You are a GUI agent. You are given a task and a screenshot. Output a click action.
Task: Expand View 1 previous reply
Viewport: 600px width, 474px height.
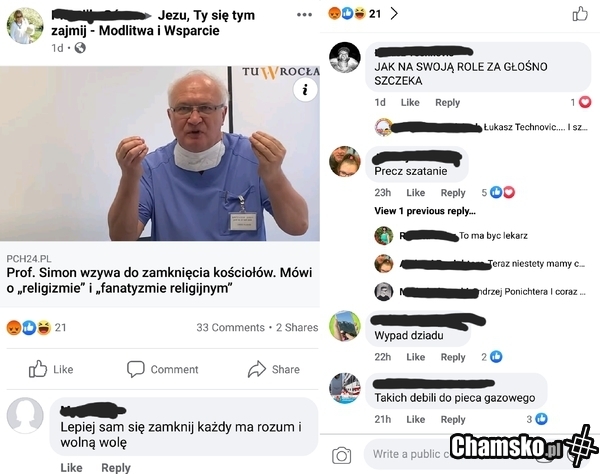click(425, 211)
